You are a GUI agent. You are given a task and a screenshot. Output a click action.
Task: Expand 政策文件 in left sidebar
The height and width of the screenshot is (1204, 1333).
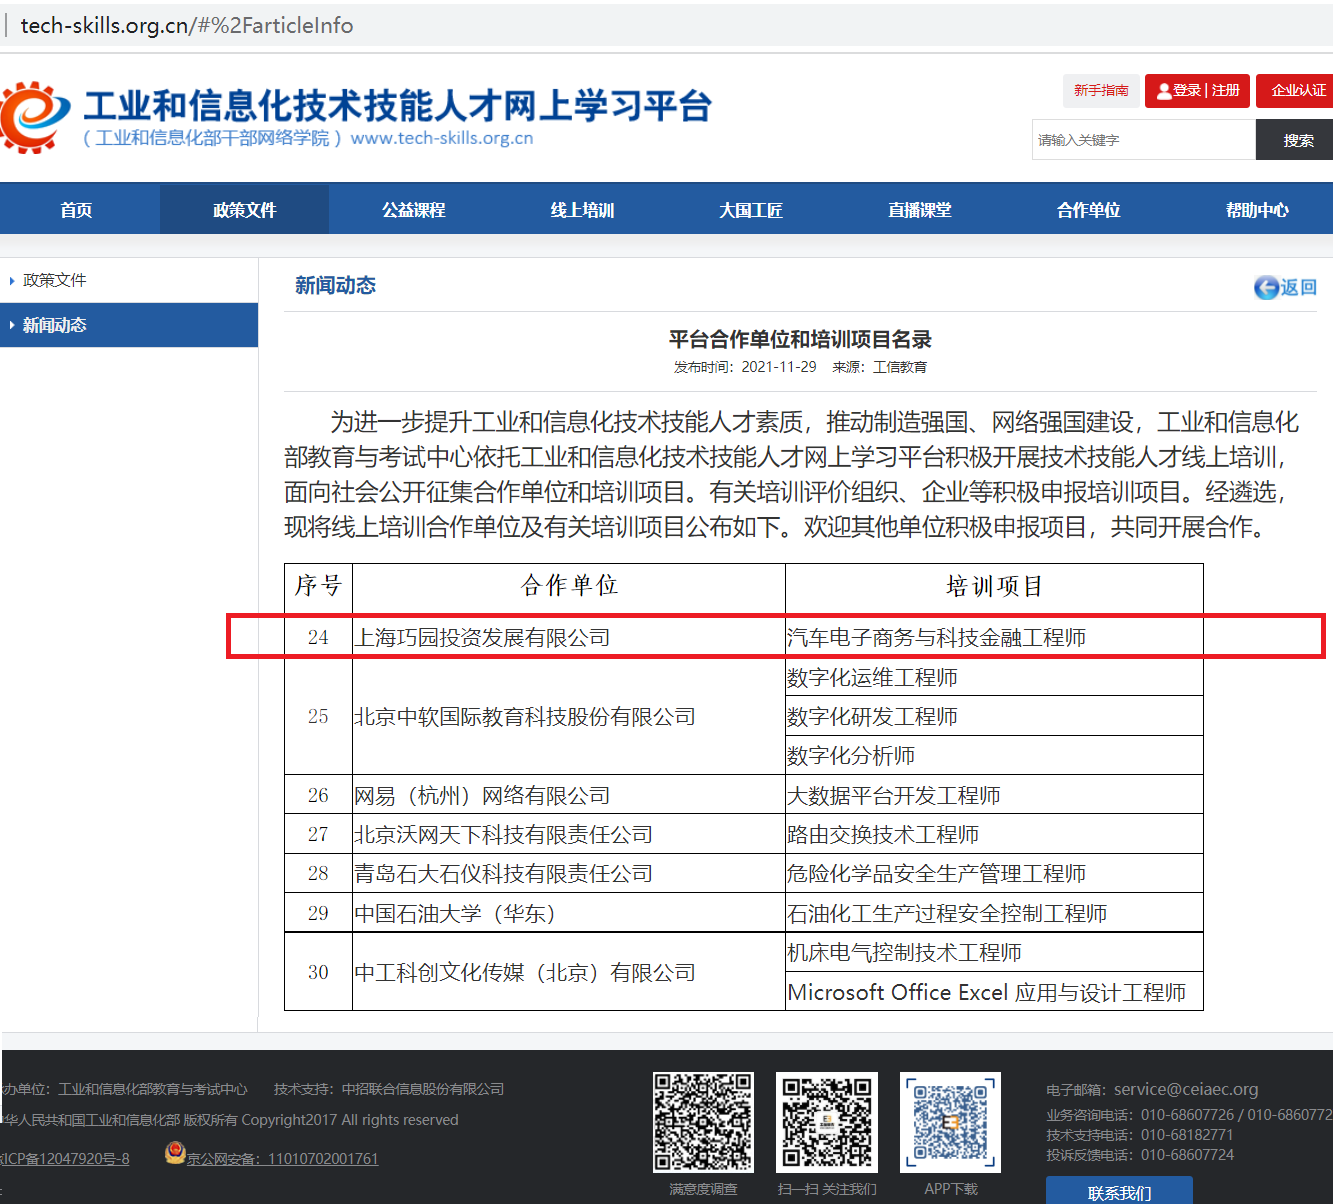tap(55, 281)
